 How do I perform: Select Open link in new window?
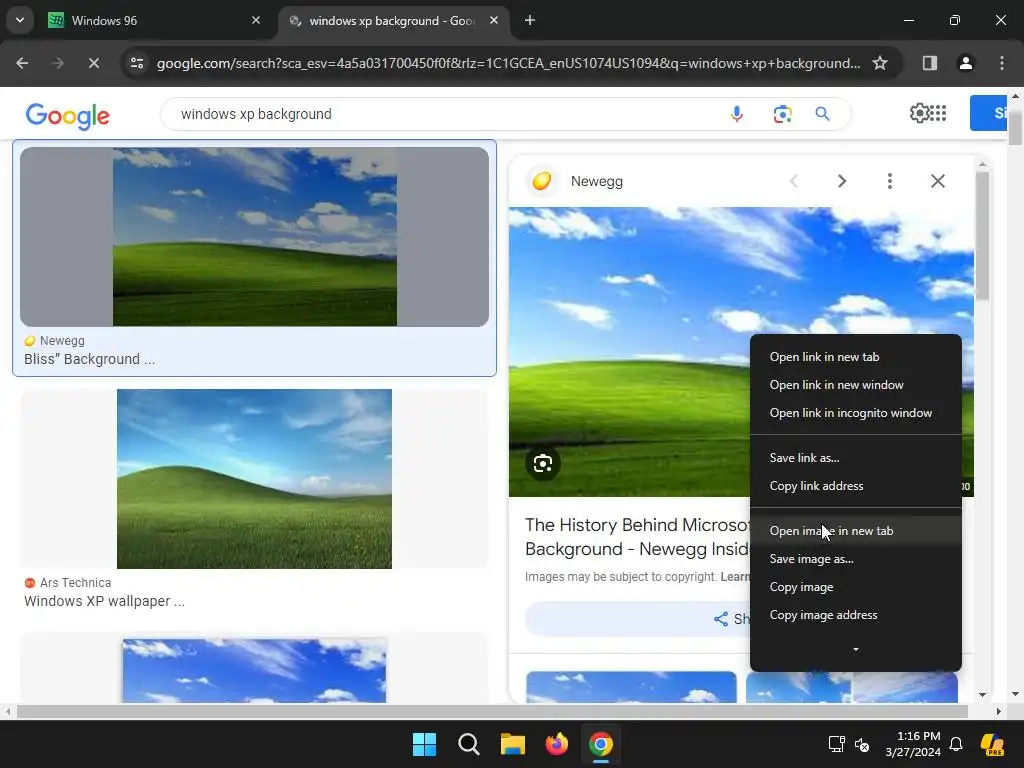pos(856,385)
